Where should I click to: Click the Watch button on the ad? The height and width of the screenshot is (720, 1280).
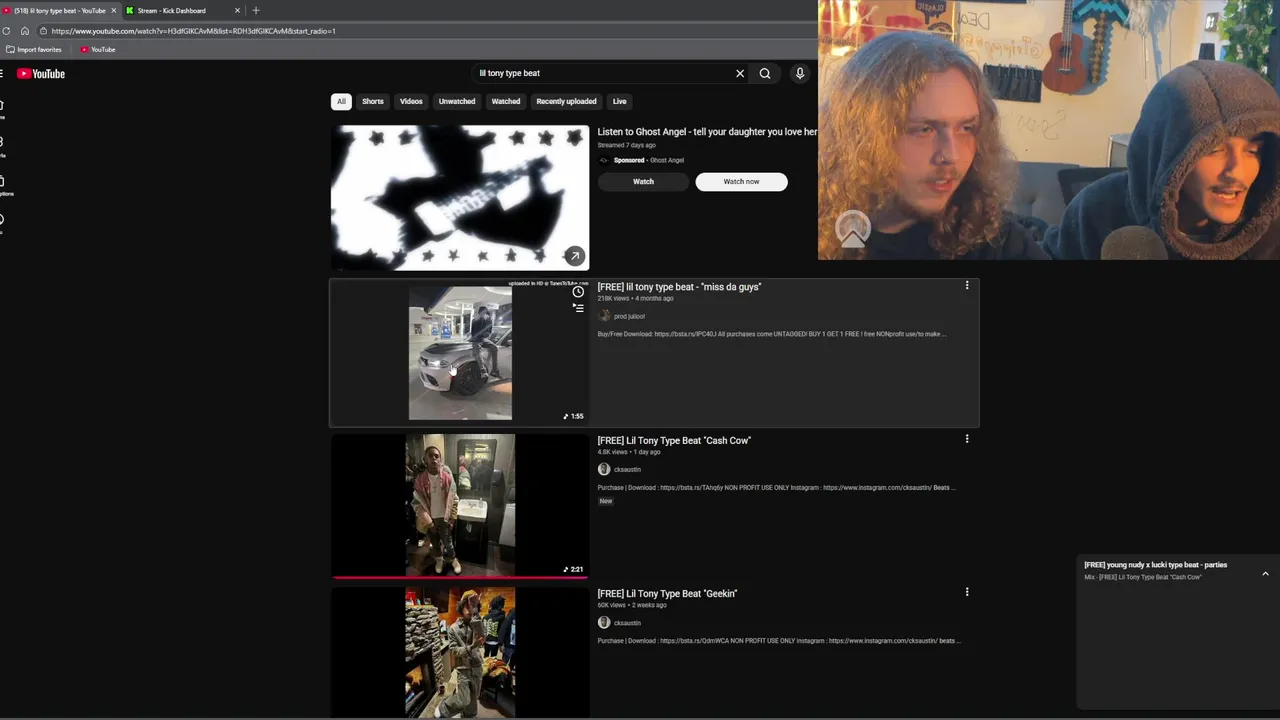click(x=643, y=181)
